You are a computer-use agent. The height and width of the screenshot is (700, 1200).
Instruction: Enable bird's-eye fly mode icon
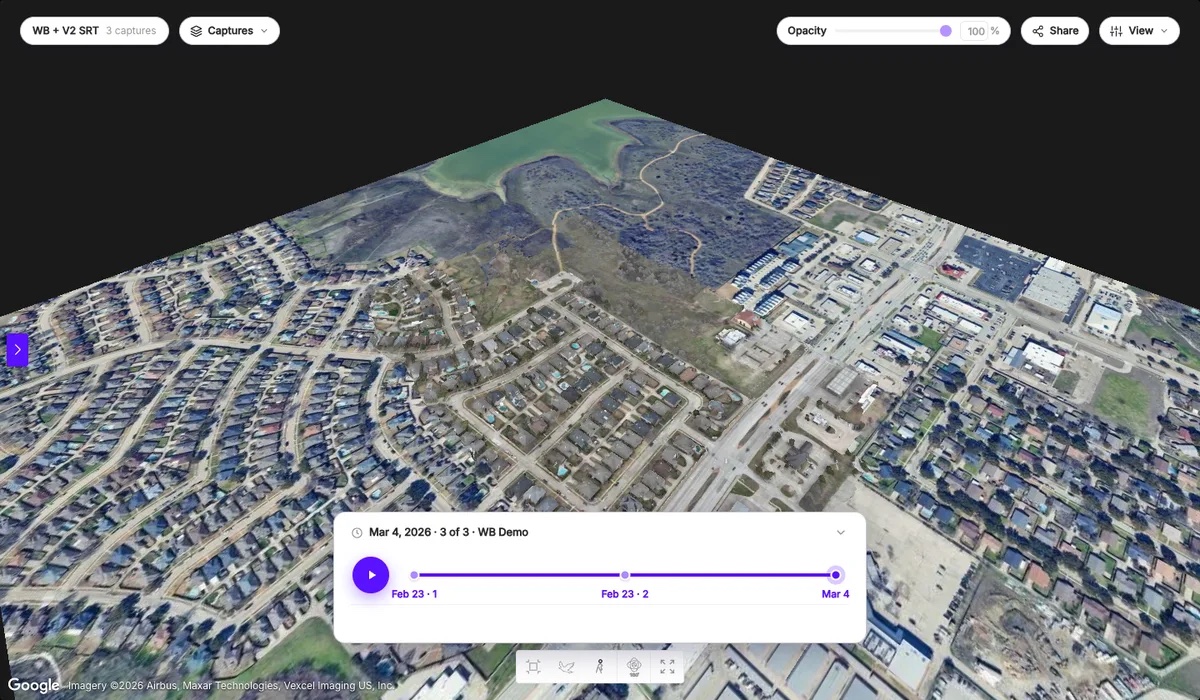pos(566,667)
